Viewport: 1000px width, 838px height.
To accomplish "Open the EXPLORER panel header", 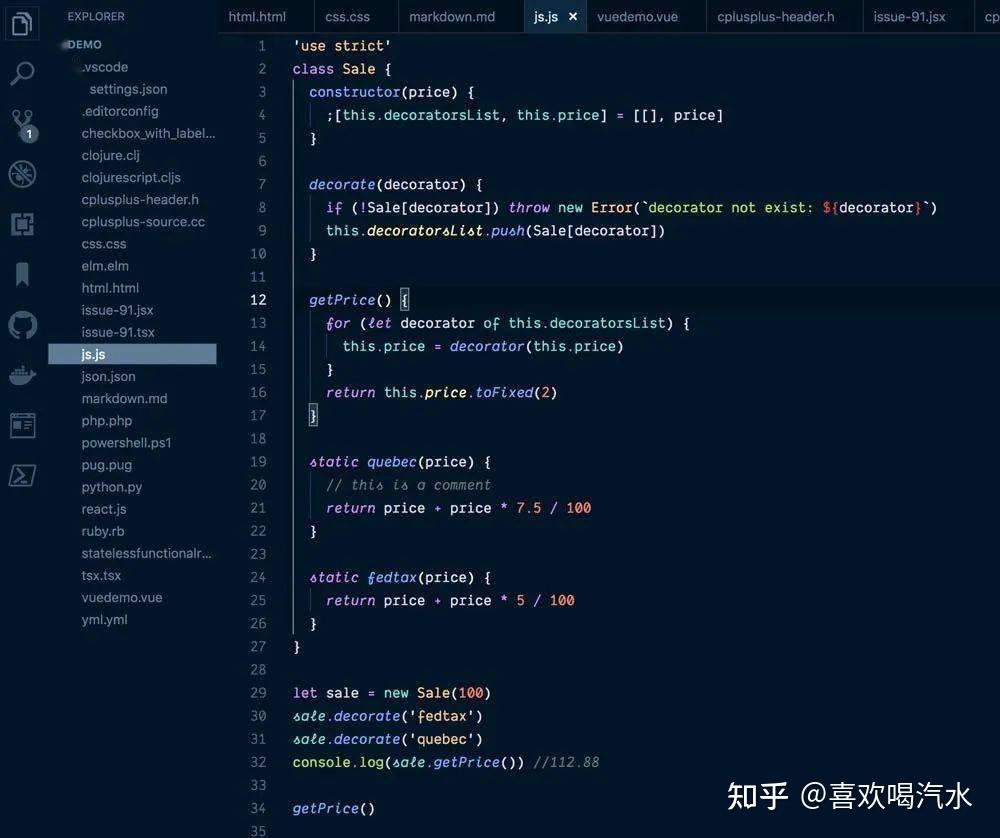I will coord(96,16).
